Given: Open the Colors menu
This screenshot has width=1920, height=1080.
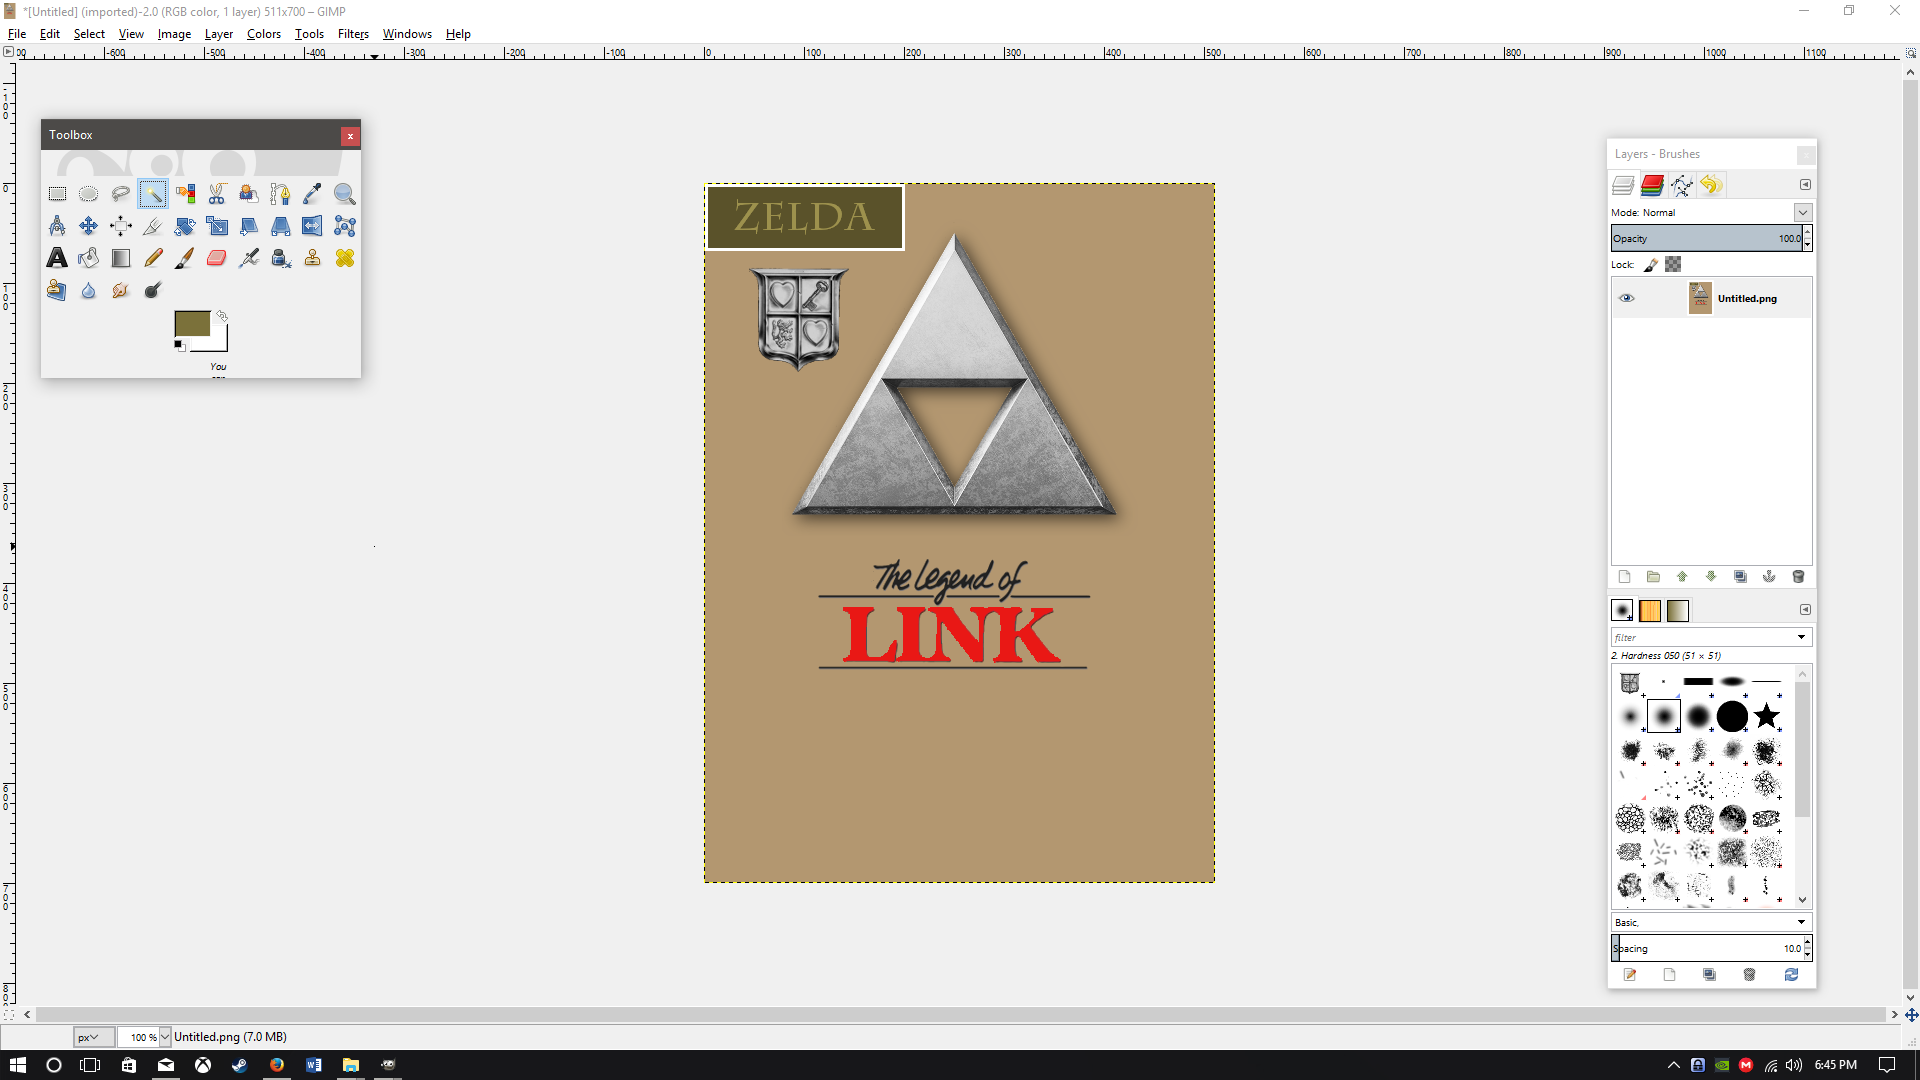Looking at the screenshot, I should click(264, 34).
